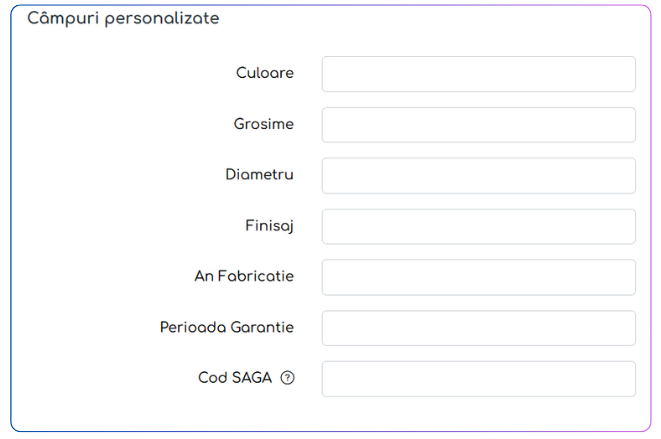Select the Diametru label
This screenshot has width=661, height=439.
[x=259, y=175]
